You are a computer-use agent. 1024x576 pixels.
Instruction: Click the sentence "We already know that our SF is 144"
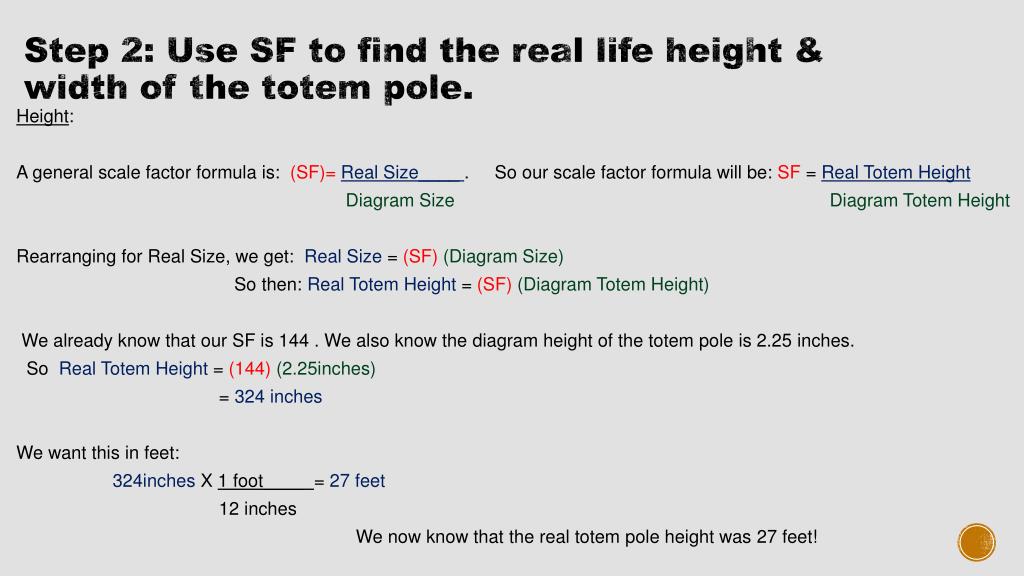[x=165, y=341]
